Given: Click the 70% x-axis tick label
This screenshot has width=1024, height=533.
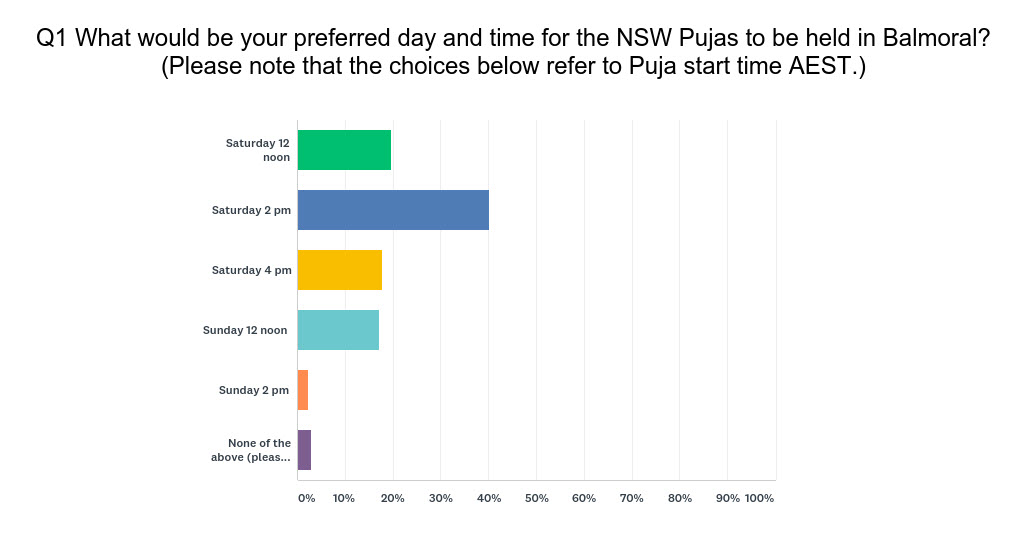Looking at the screenshot, I should 632,498.
